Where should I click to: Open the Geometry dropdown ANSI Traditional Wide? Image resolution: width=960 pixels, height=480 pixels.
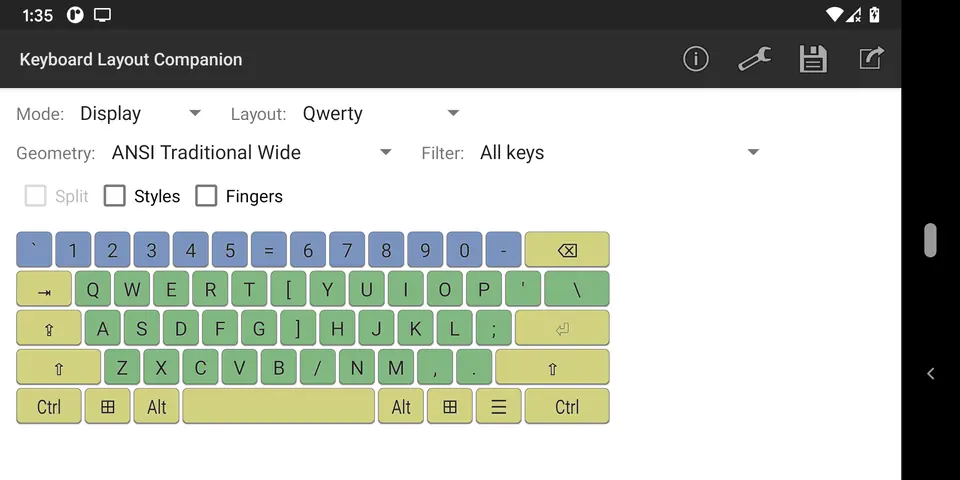coord(251,152)
